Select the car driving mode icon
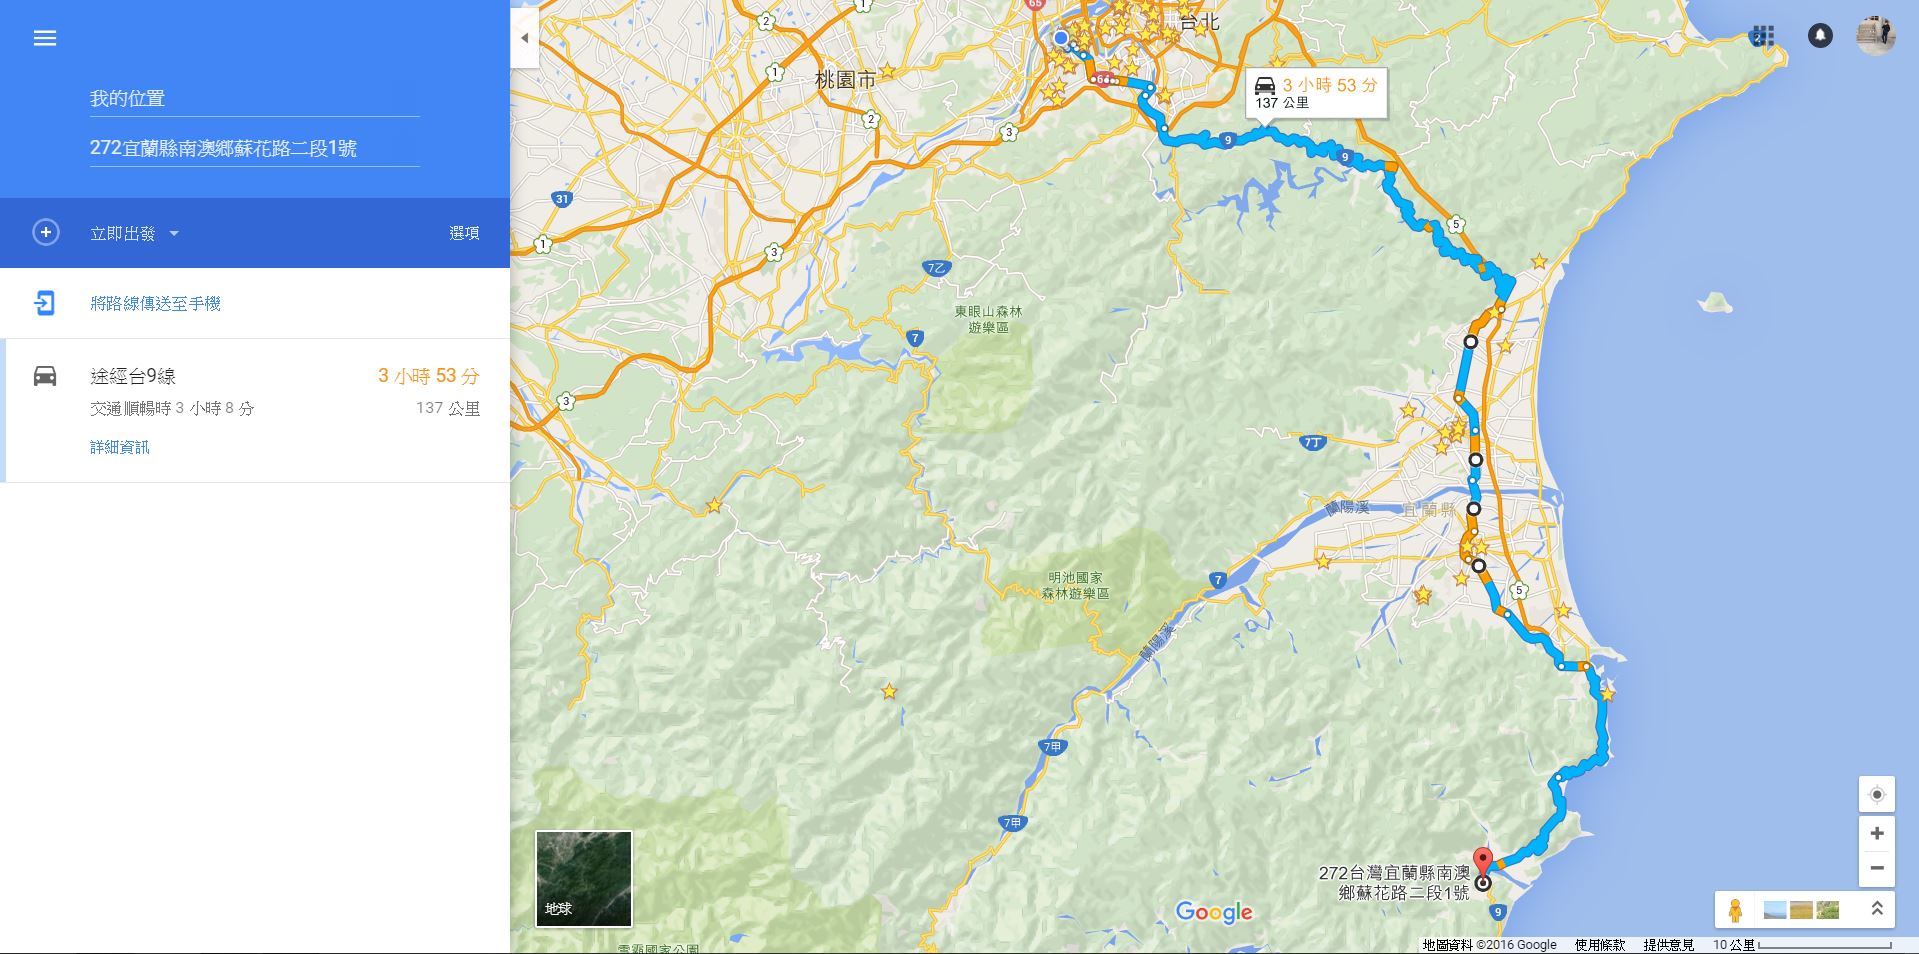This screenshot has height=954, width=1919. (45, 376)
